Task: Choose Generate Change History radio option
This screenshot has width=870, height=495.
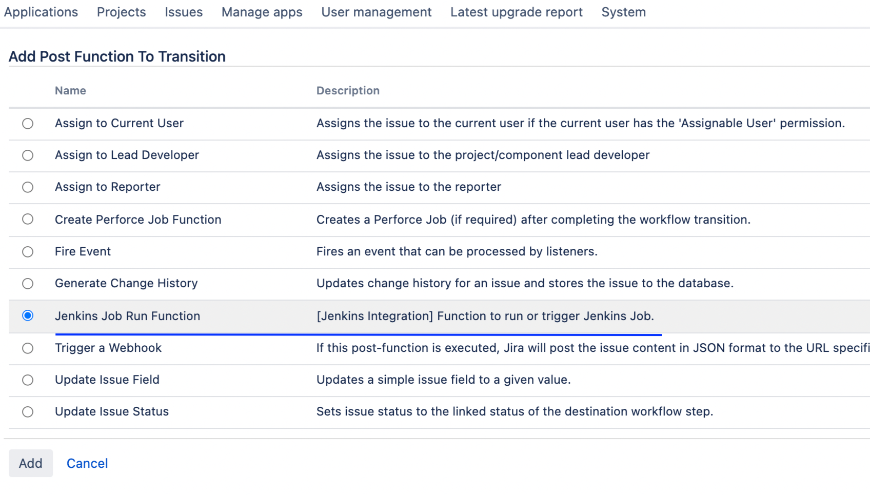Action: pos(27,283)
